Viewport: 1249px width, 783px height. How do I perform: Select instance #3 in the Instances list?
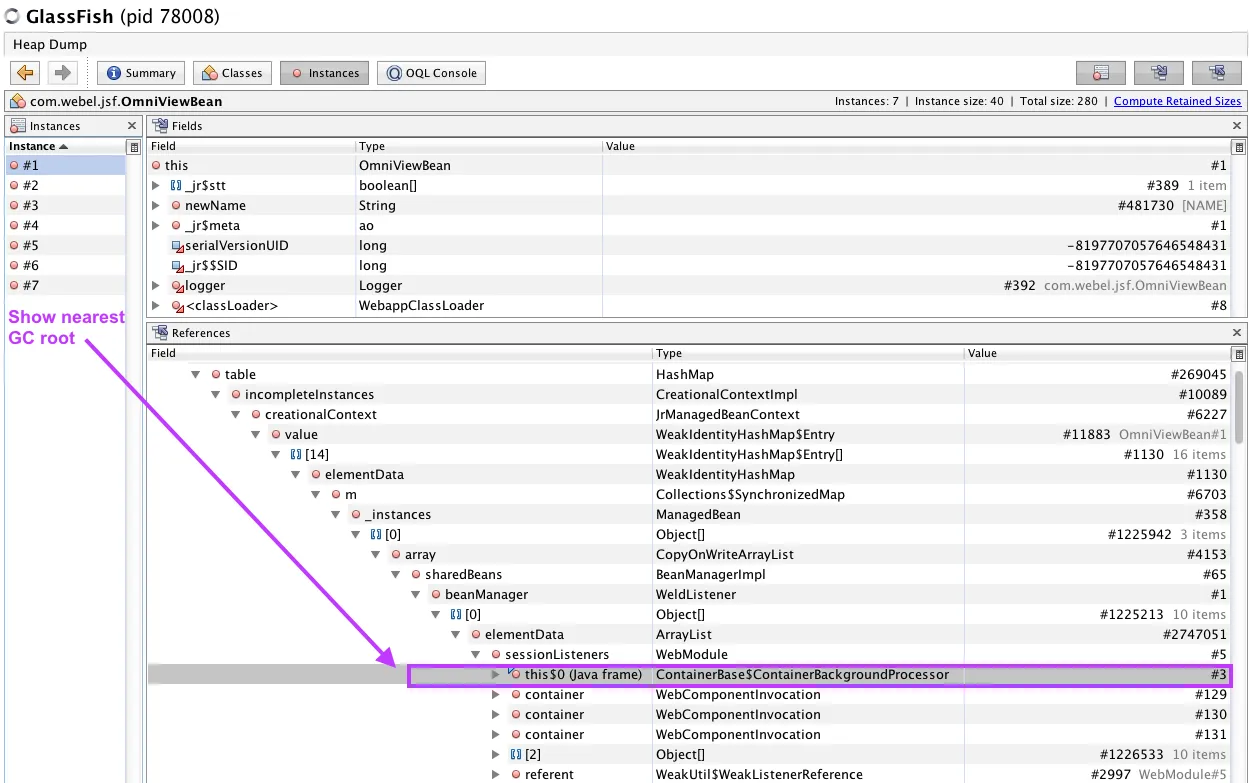click(65, 205)
